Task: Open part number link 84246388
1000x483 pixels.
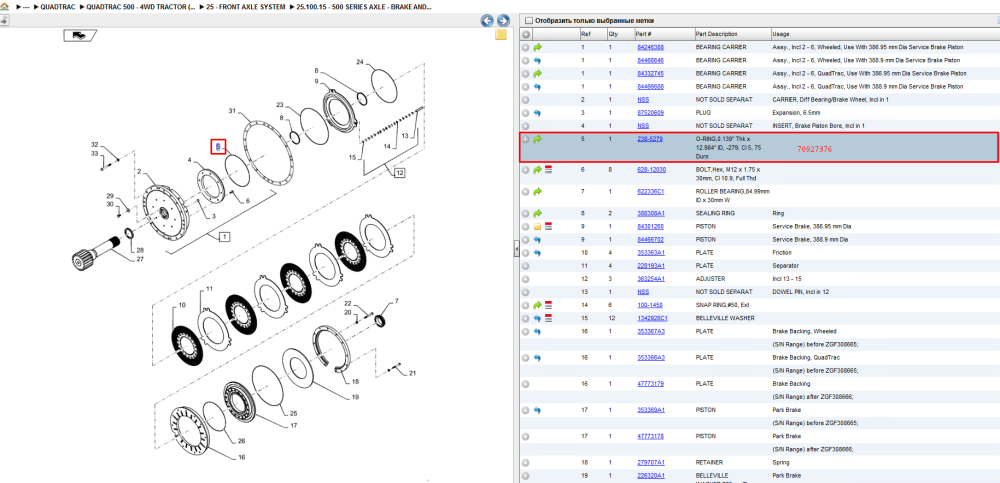Action: point(650,47)
